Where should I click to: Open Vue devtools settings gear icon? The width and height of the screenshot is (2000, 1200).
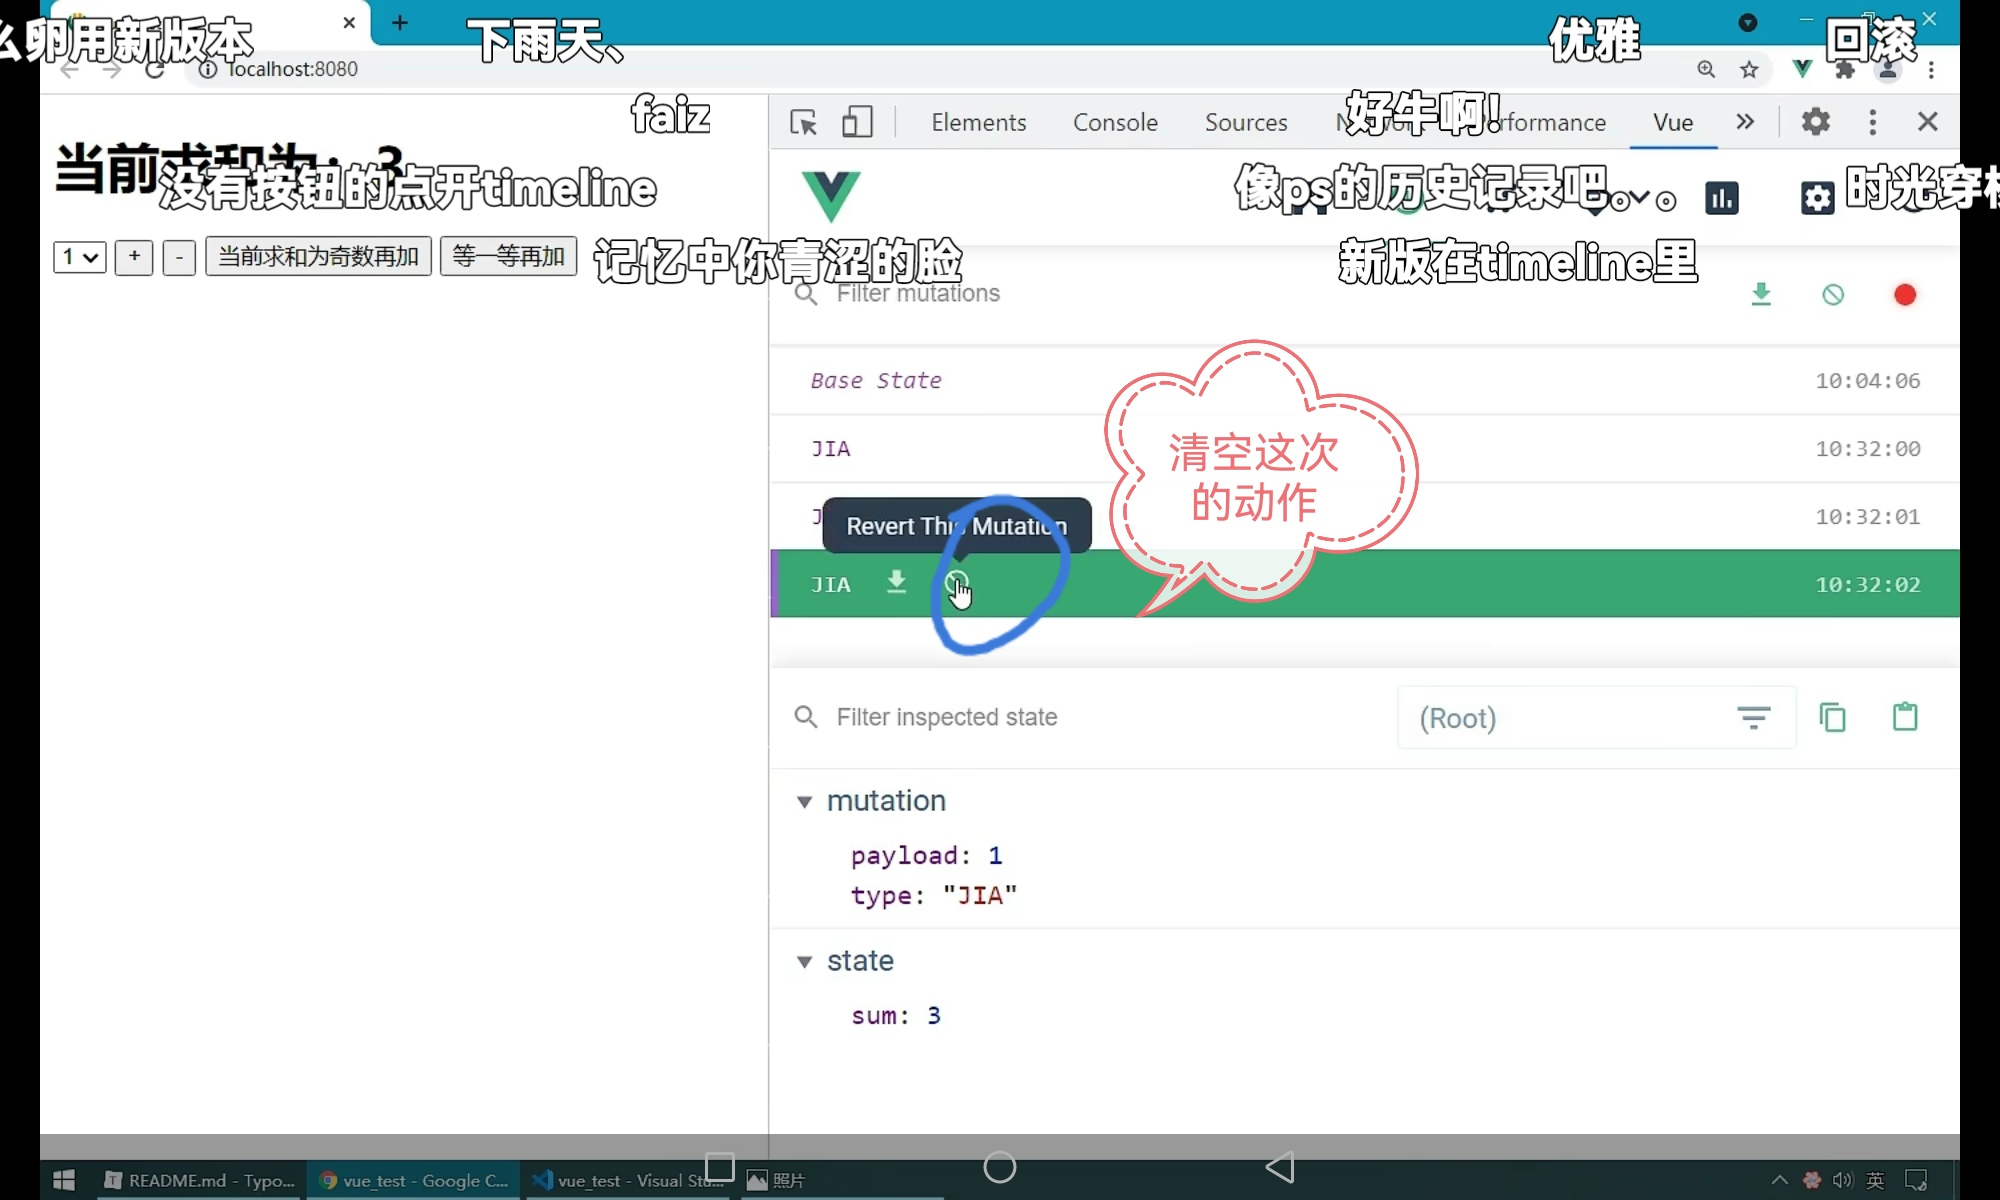(1817, 198)
